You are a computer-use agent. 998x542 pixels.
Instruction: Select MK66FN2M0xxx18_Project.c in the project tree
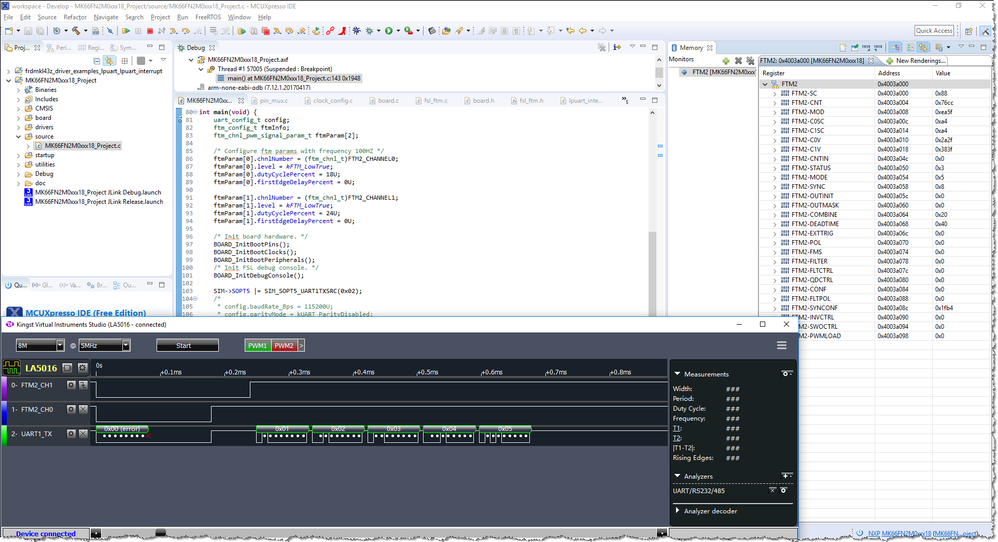(83, 146)
